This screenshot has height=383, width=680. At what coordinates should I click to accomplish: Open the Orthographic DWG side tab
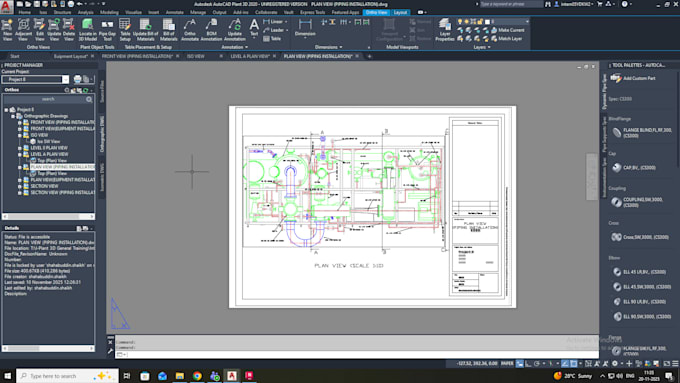pyautogui.click(x=102, y=134)
